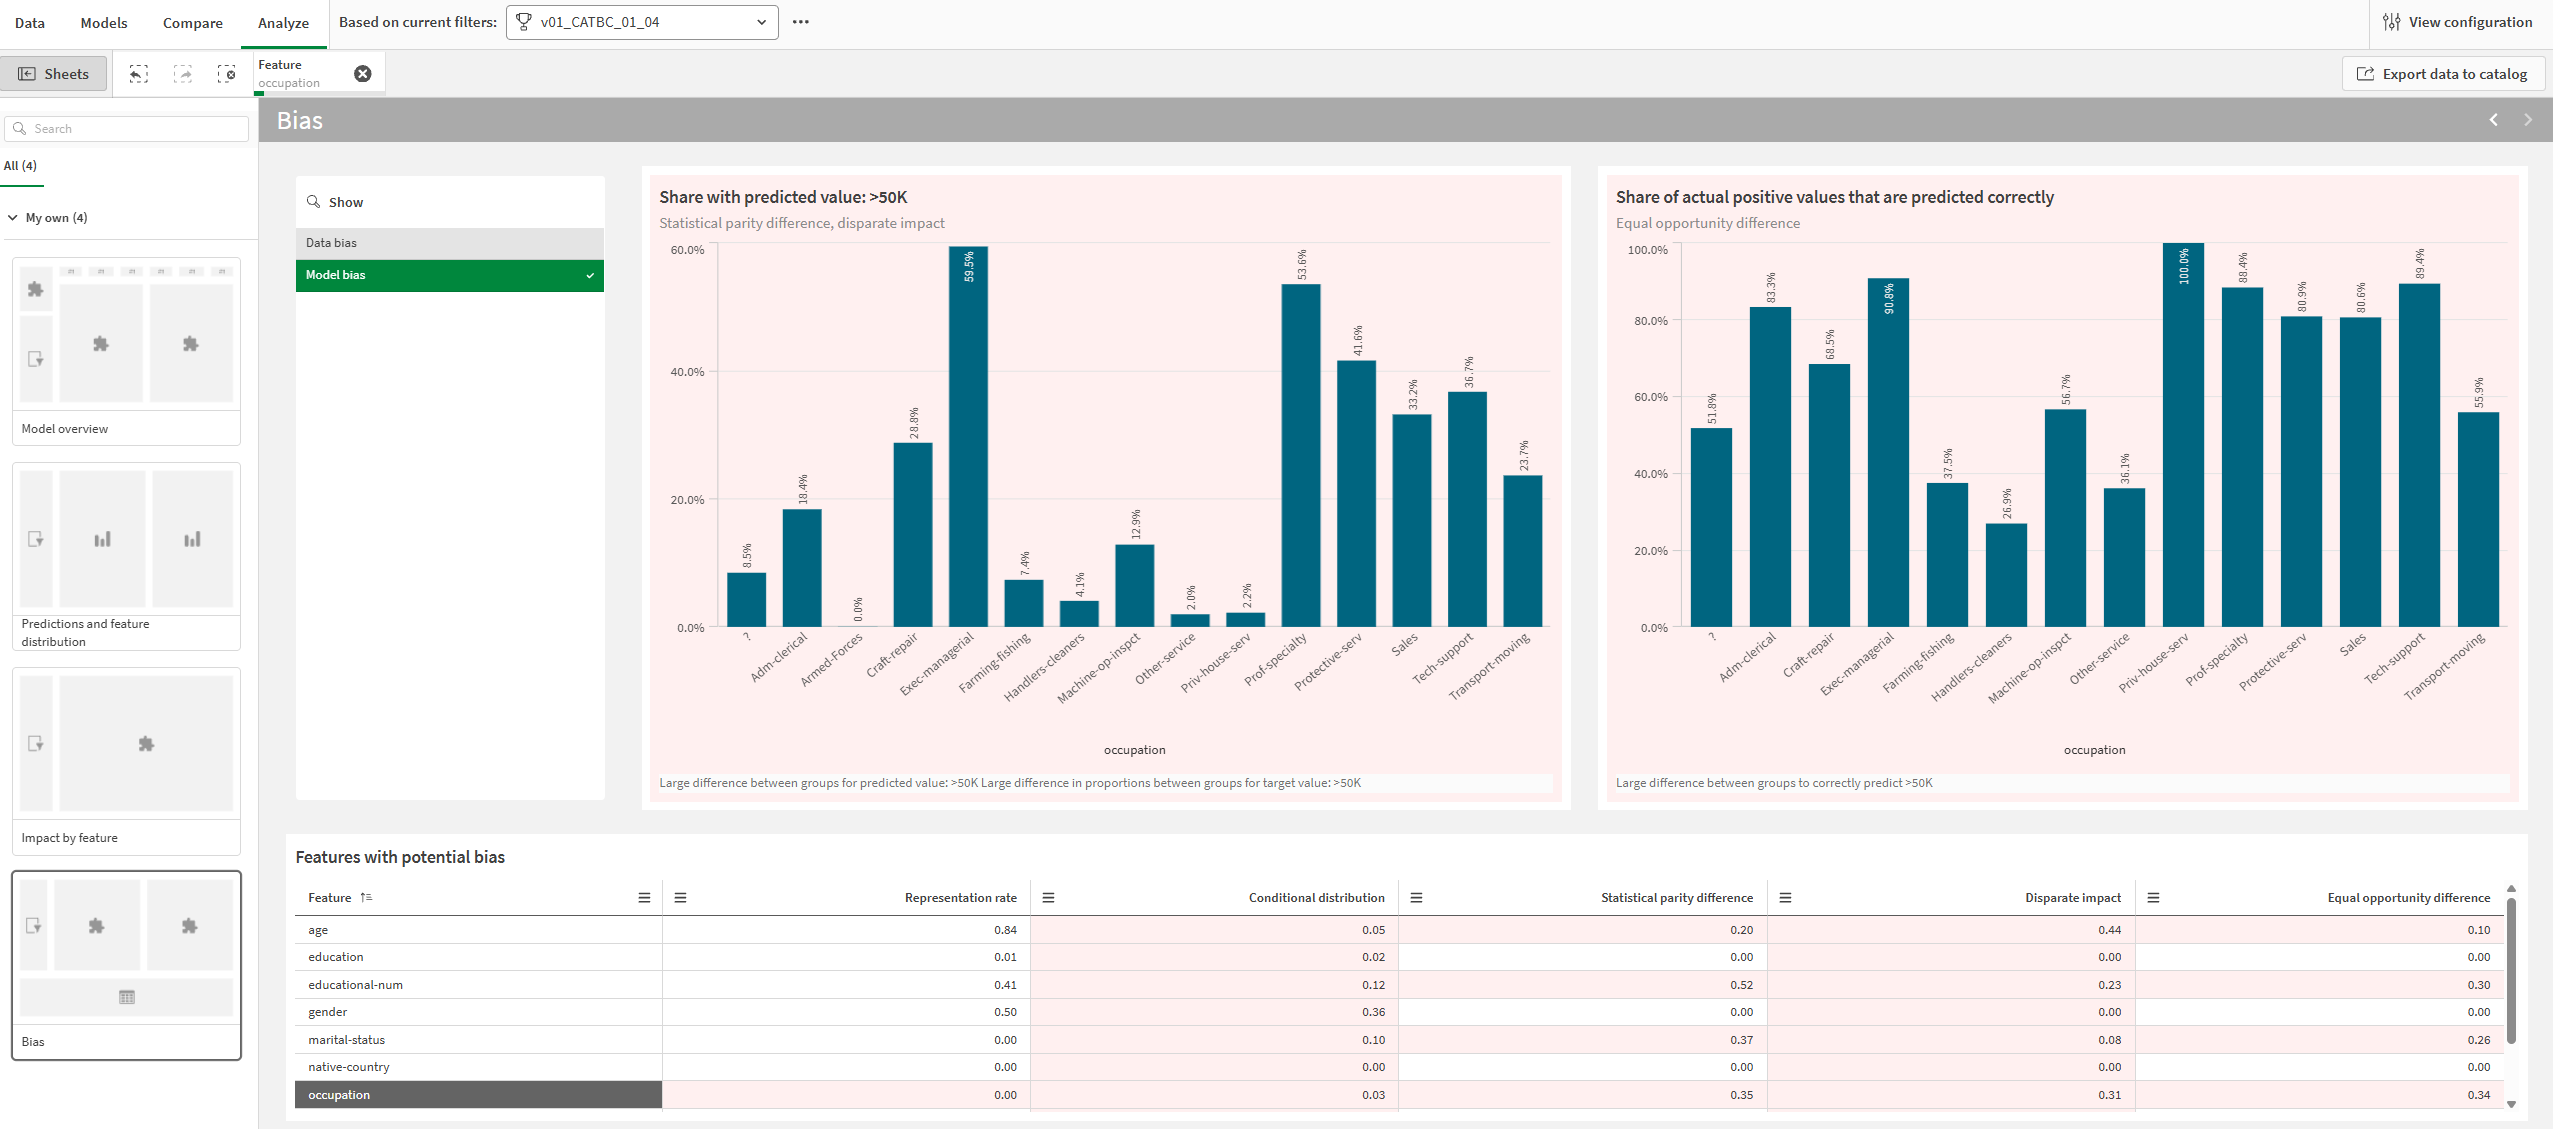The image size is (2553, 1129).
Task: Toggle sort order on the Feature column
Action: pyautogui.click(x=366, y=897)
